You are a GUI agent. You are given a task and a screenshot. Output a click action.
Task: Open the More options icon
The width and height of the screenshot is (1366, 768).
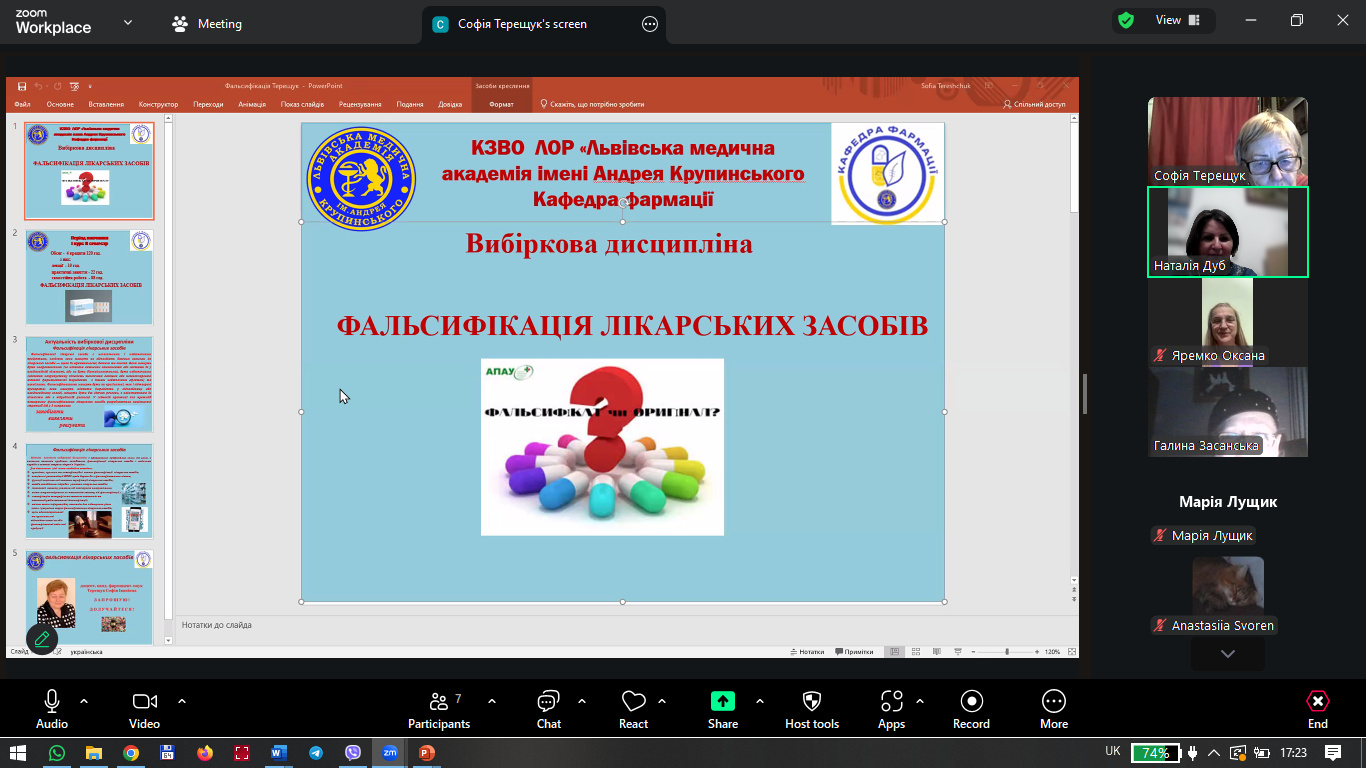point(1053,709)
